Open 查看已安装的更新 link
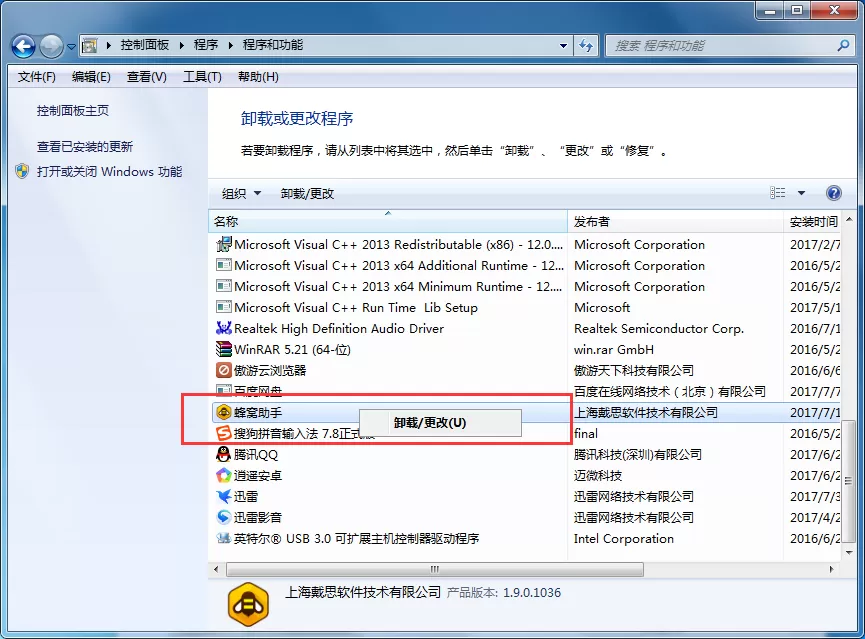Viewport: 865px width, 639px height. [x=85, y=146]
